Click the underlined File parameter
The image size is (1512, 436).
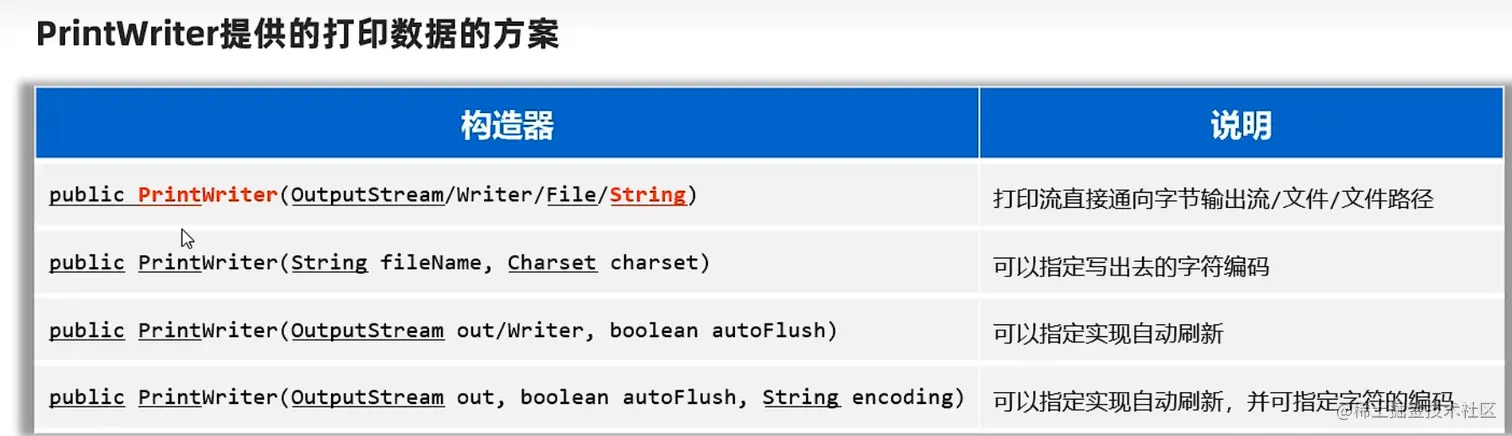571,194
